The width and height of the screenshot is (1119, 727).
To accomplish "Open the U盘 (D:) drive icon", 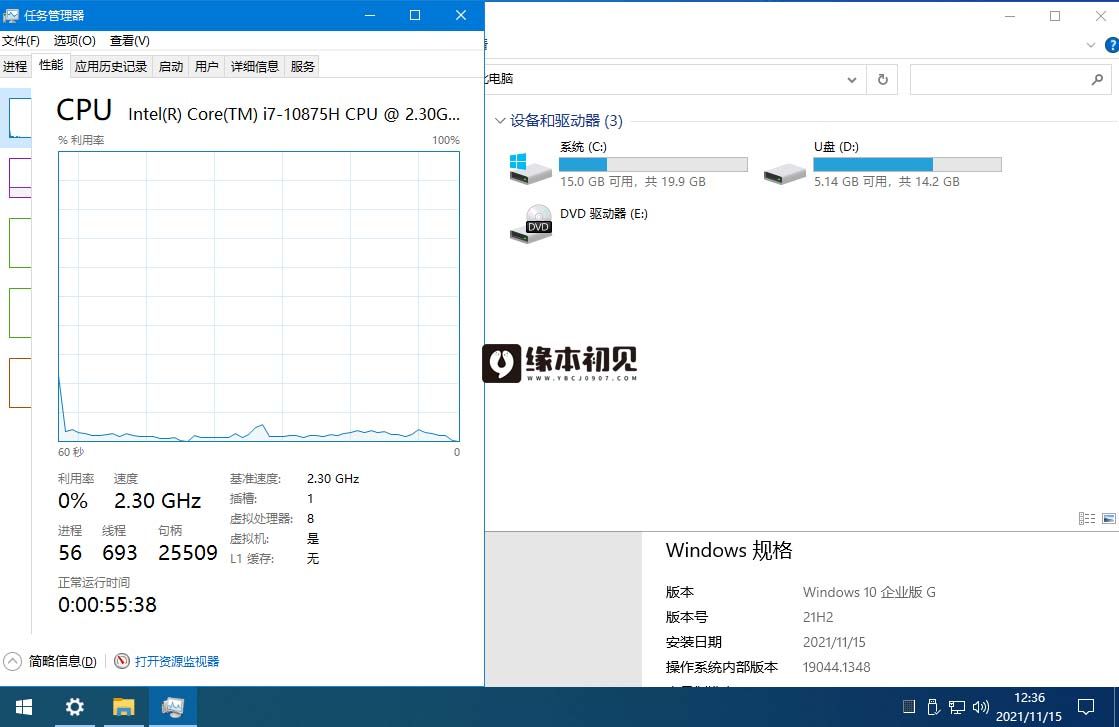I will pos(784,173).
